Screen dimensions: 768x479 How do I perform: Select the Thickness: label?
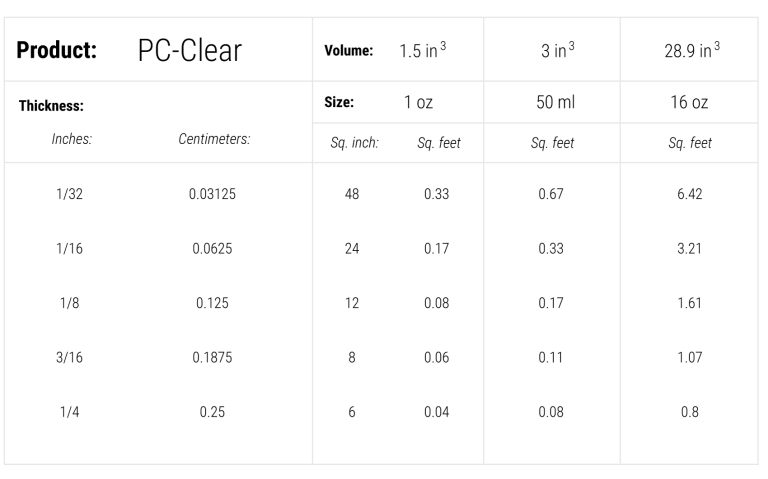coord(51,104)
